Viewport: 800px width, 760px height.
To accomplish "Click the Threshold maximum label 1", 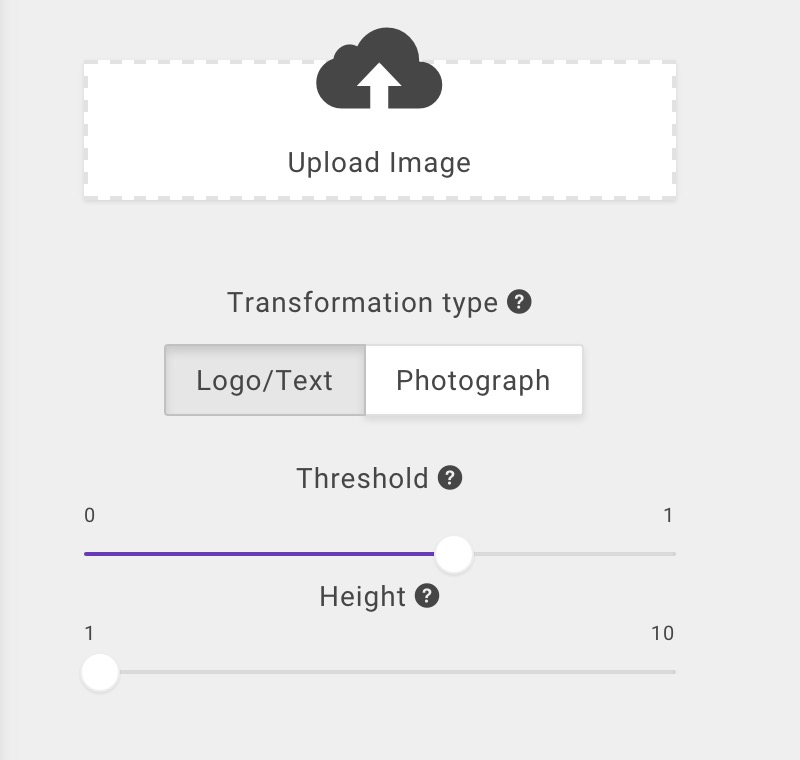I will [668, 516].
